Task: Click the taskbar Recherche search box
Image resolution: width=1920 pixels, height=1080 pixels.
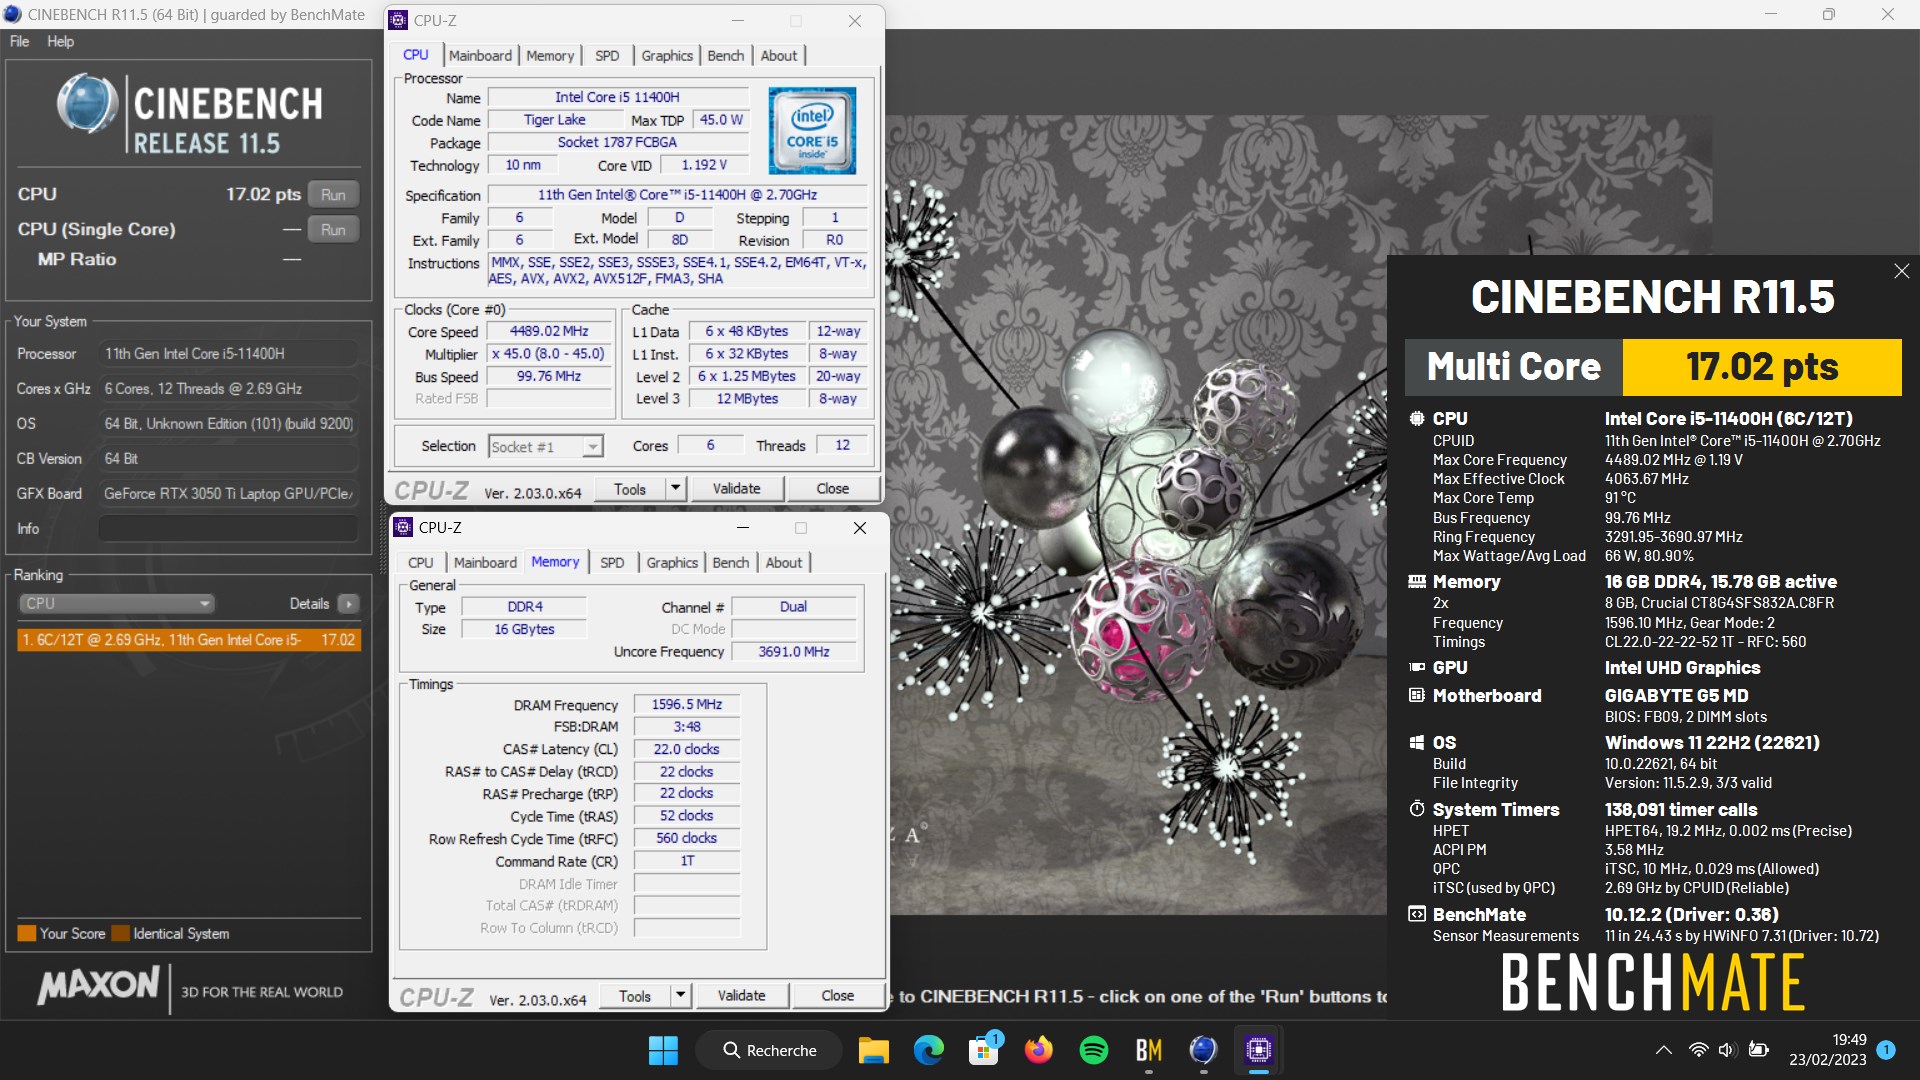Action: coord(769,1050)
